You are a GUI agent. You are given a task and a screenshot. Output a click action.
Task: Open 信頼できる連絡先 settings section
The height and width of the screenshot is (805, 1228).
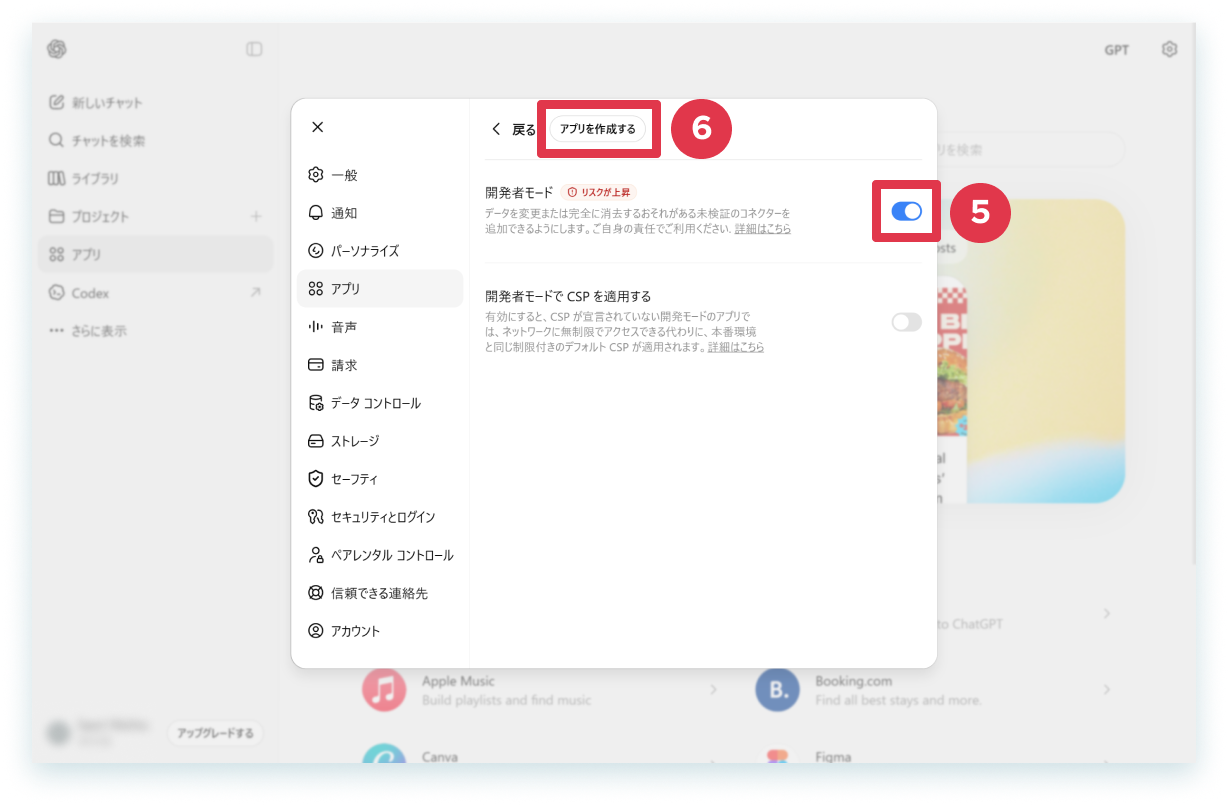(x=380, y=593)
